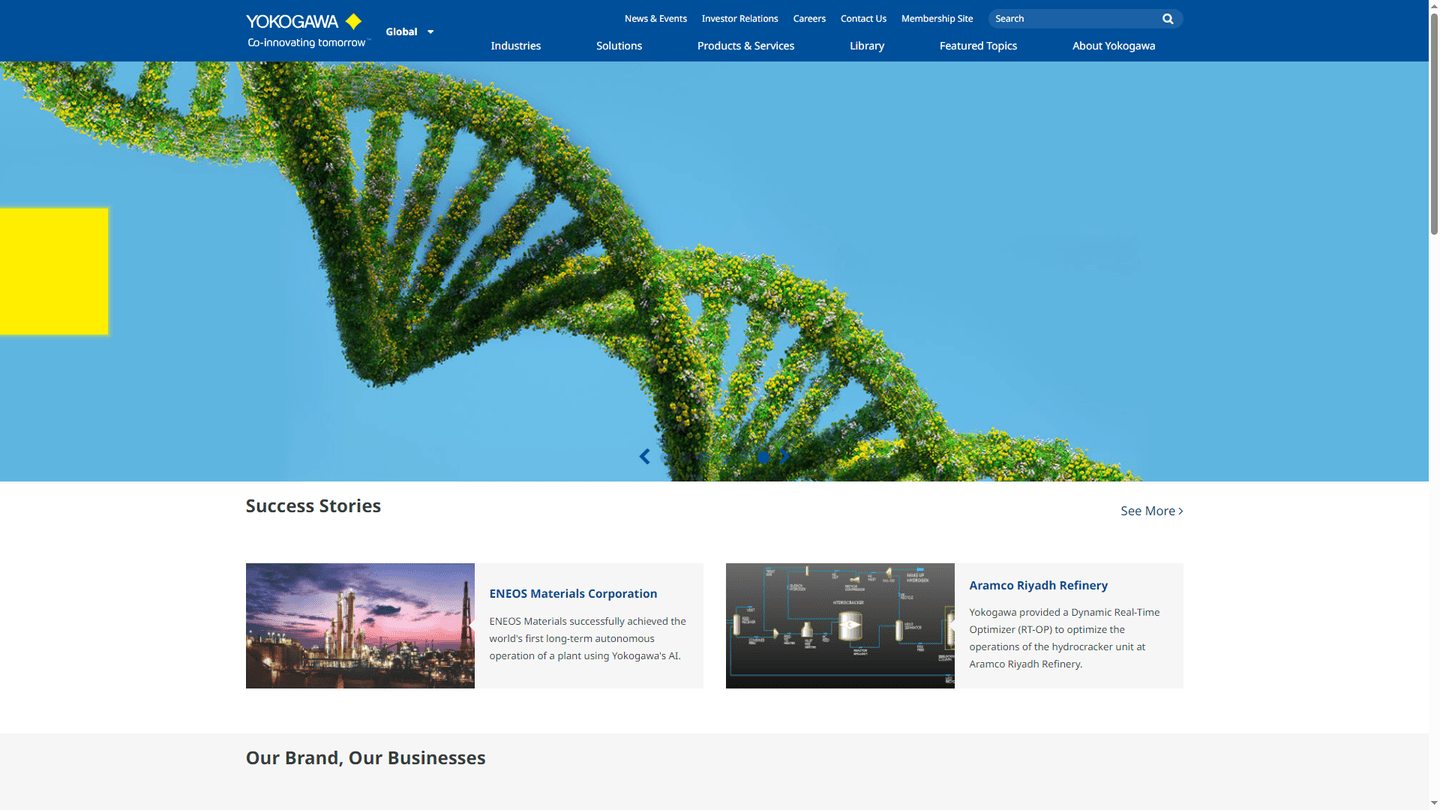Click the Aramco hydrocracker diagram thumbnail
Viewport: 1440px width, 810px height.
coord(840,626)
